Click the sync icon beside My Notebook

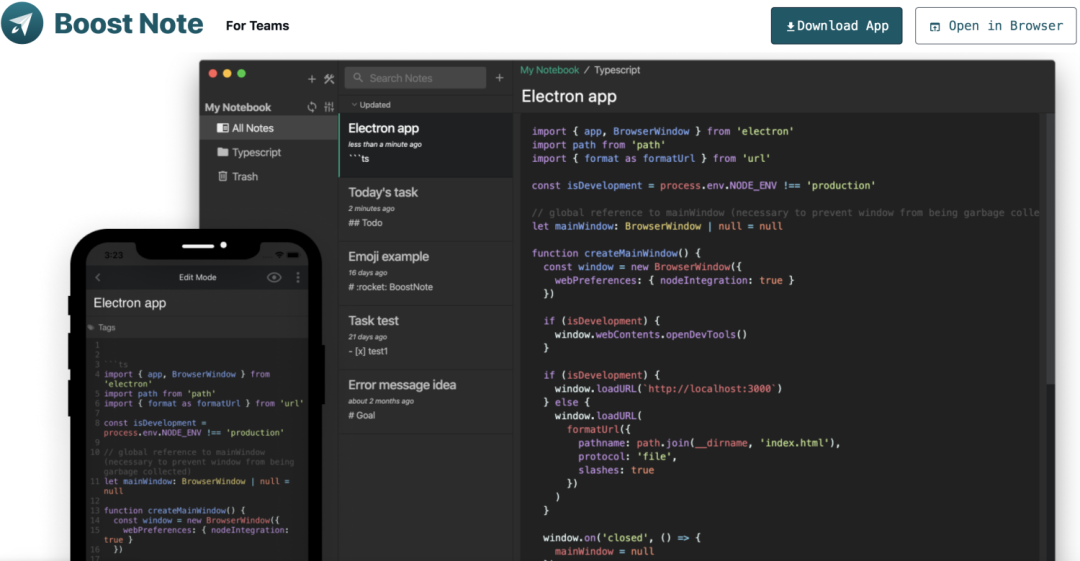pos(312,107)
